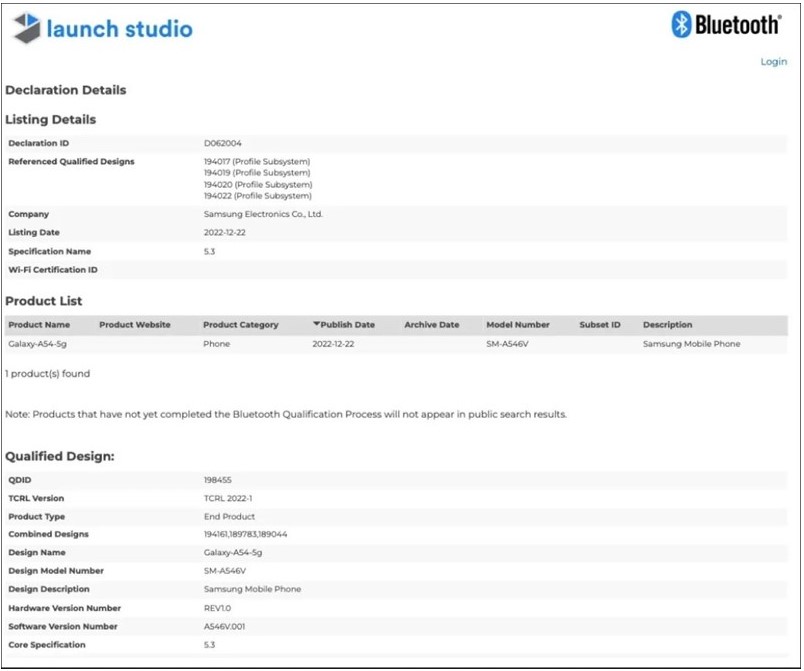
Task: Click the Product Website column header
Action: tap(135, 325)
